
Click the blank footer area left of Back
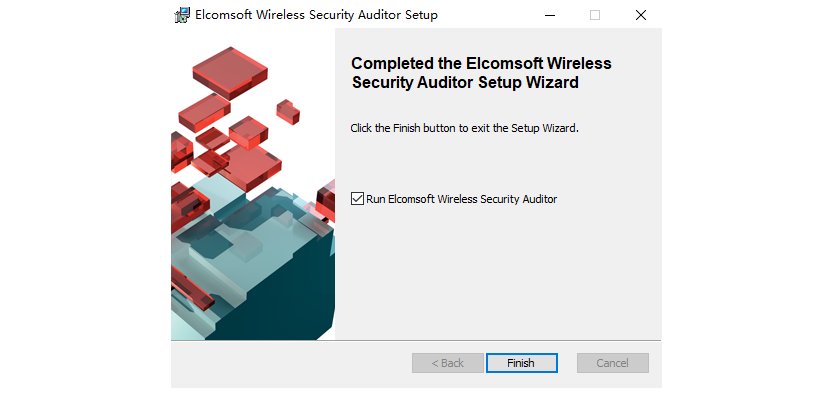coord(291,363)
